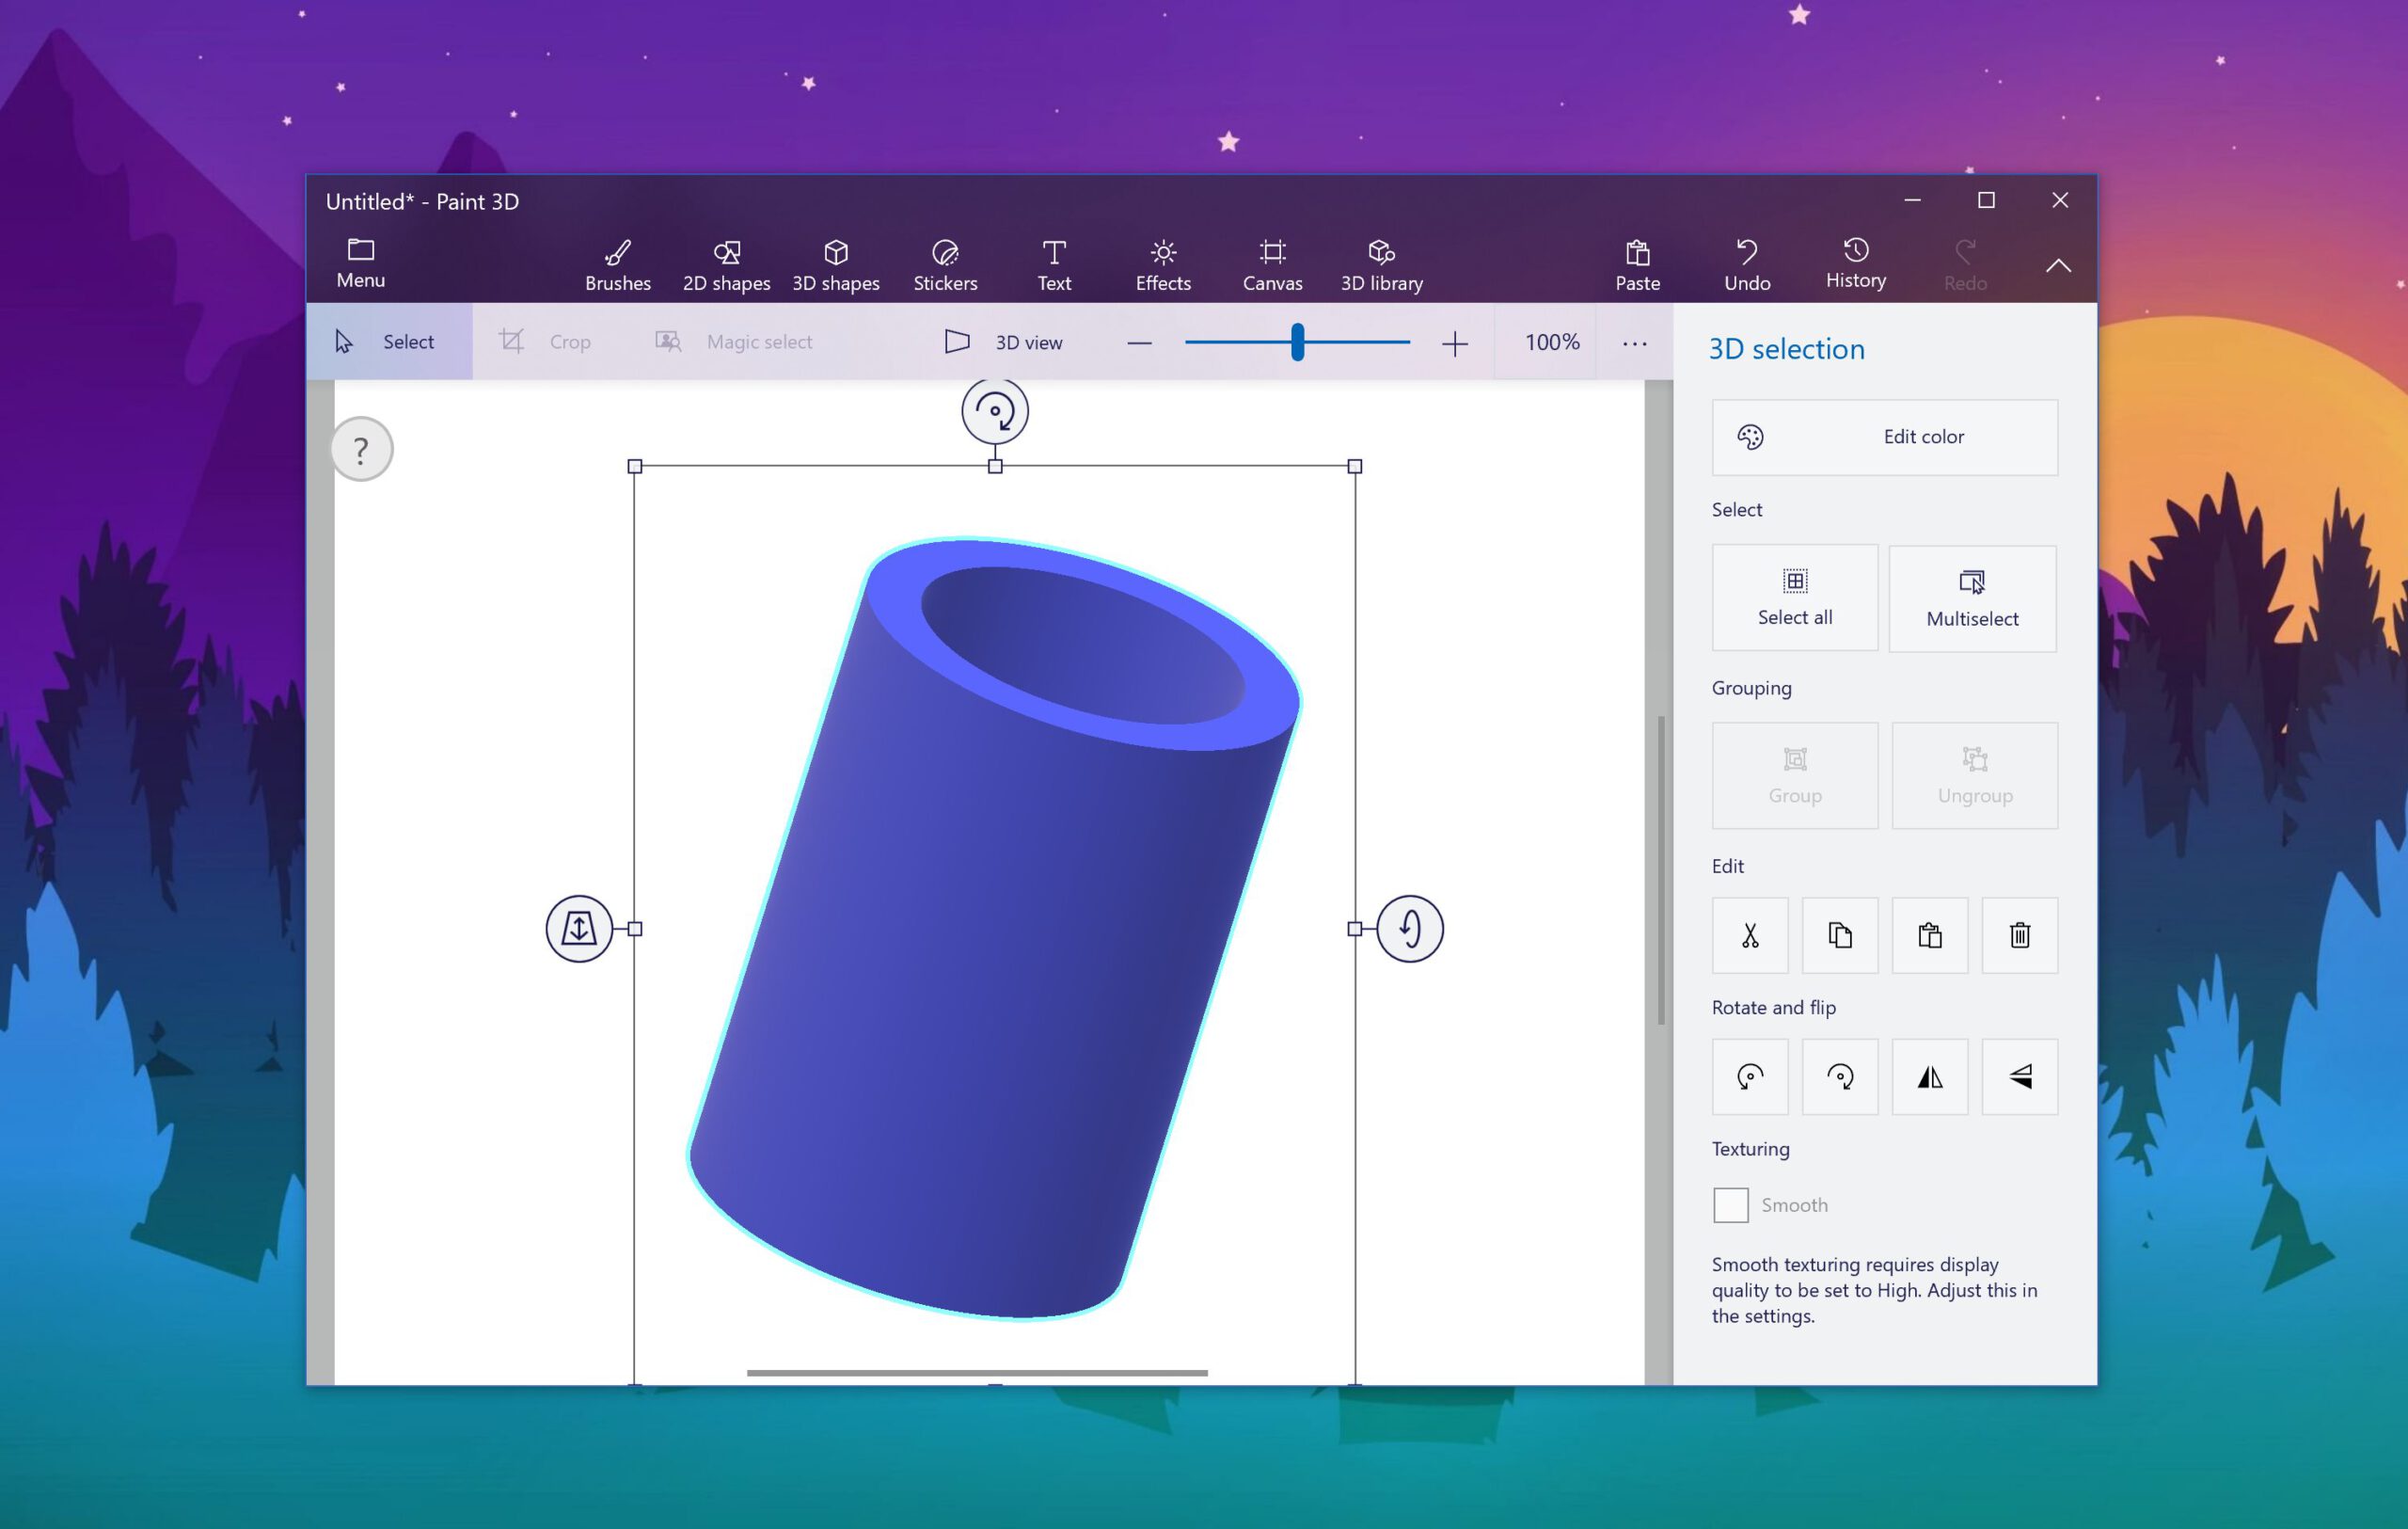Screen dimensions: 2408x1529
Task: Open the 3D shapes tab
Action: [x=836, y=265]
